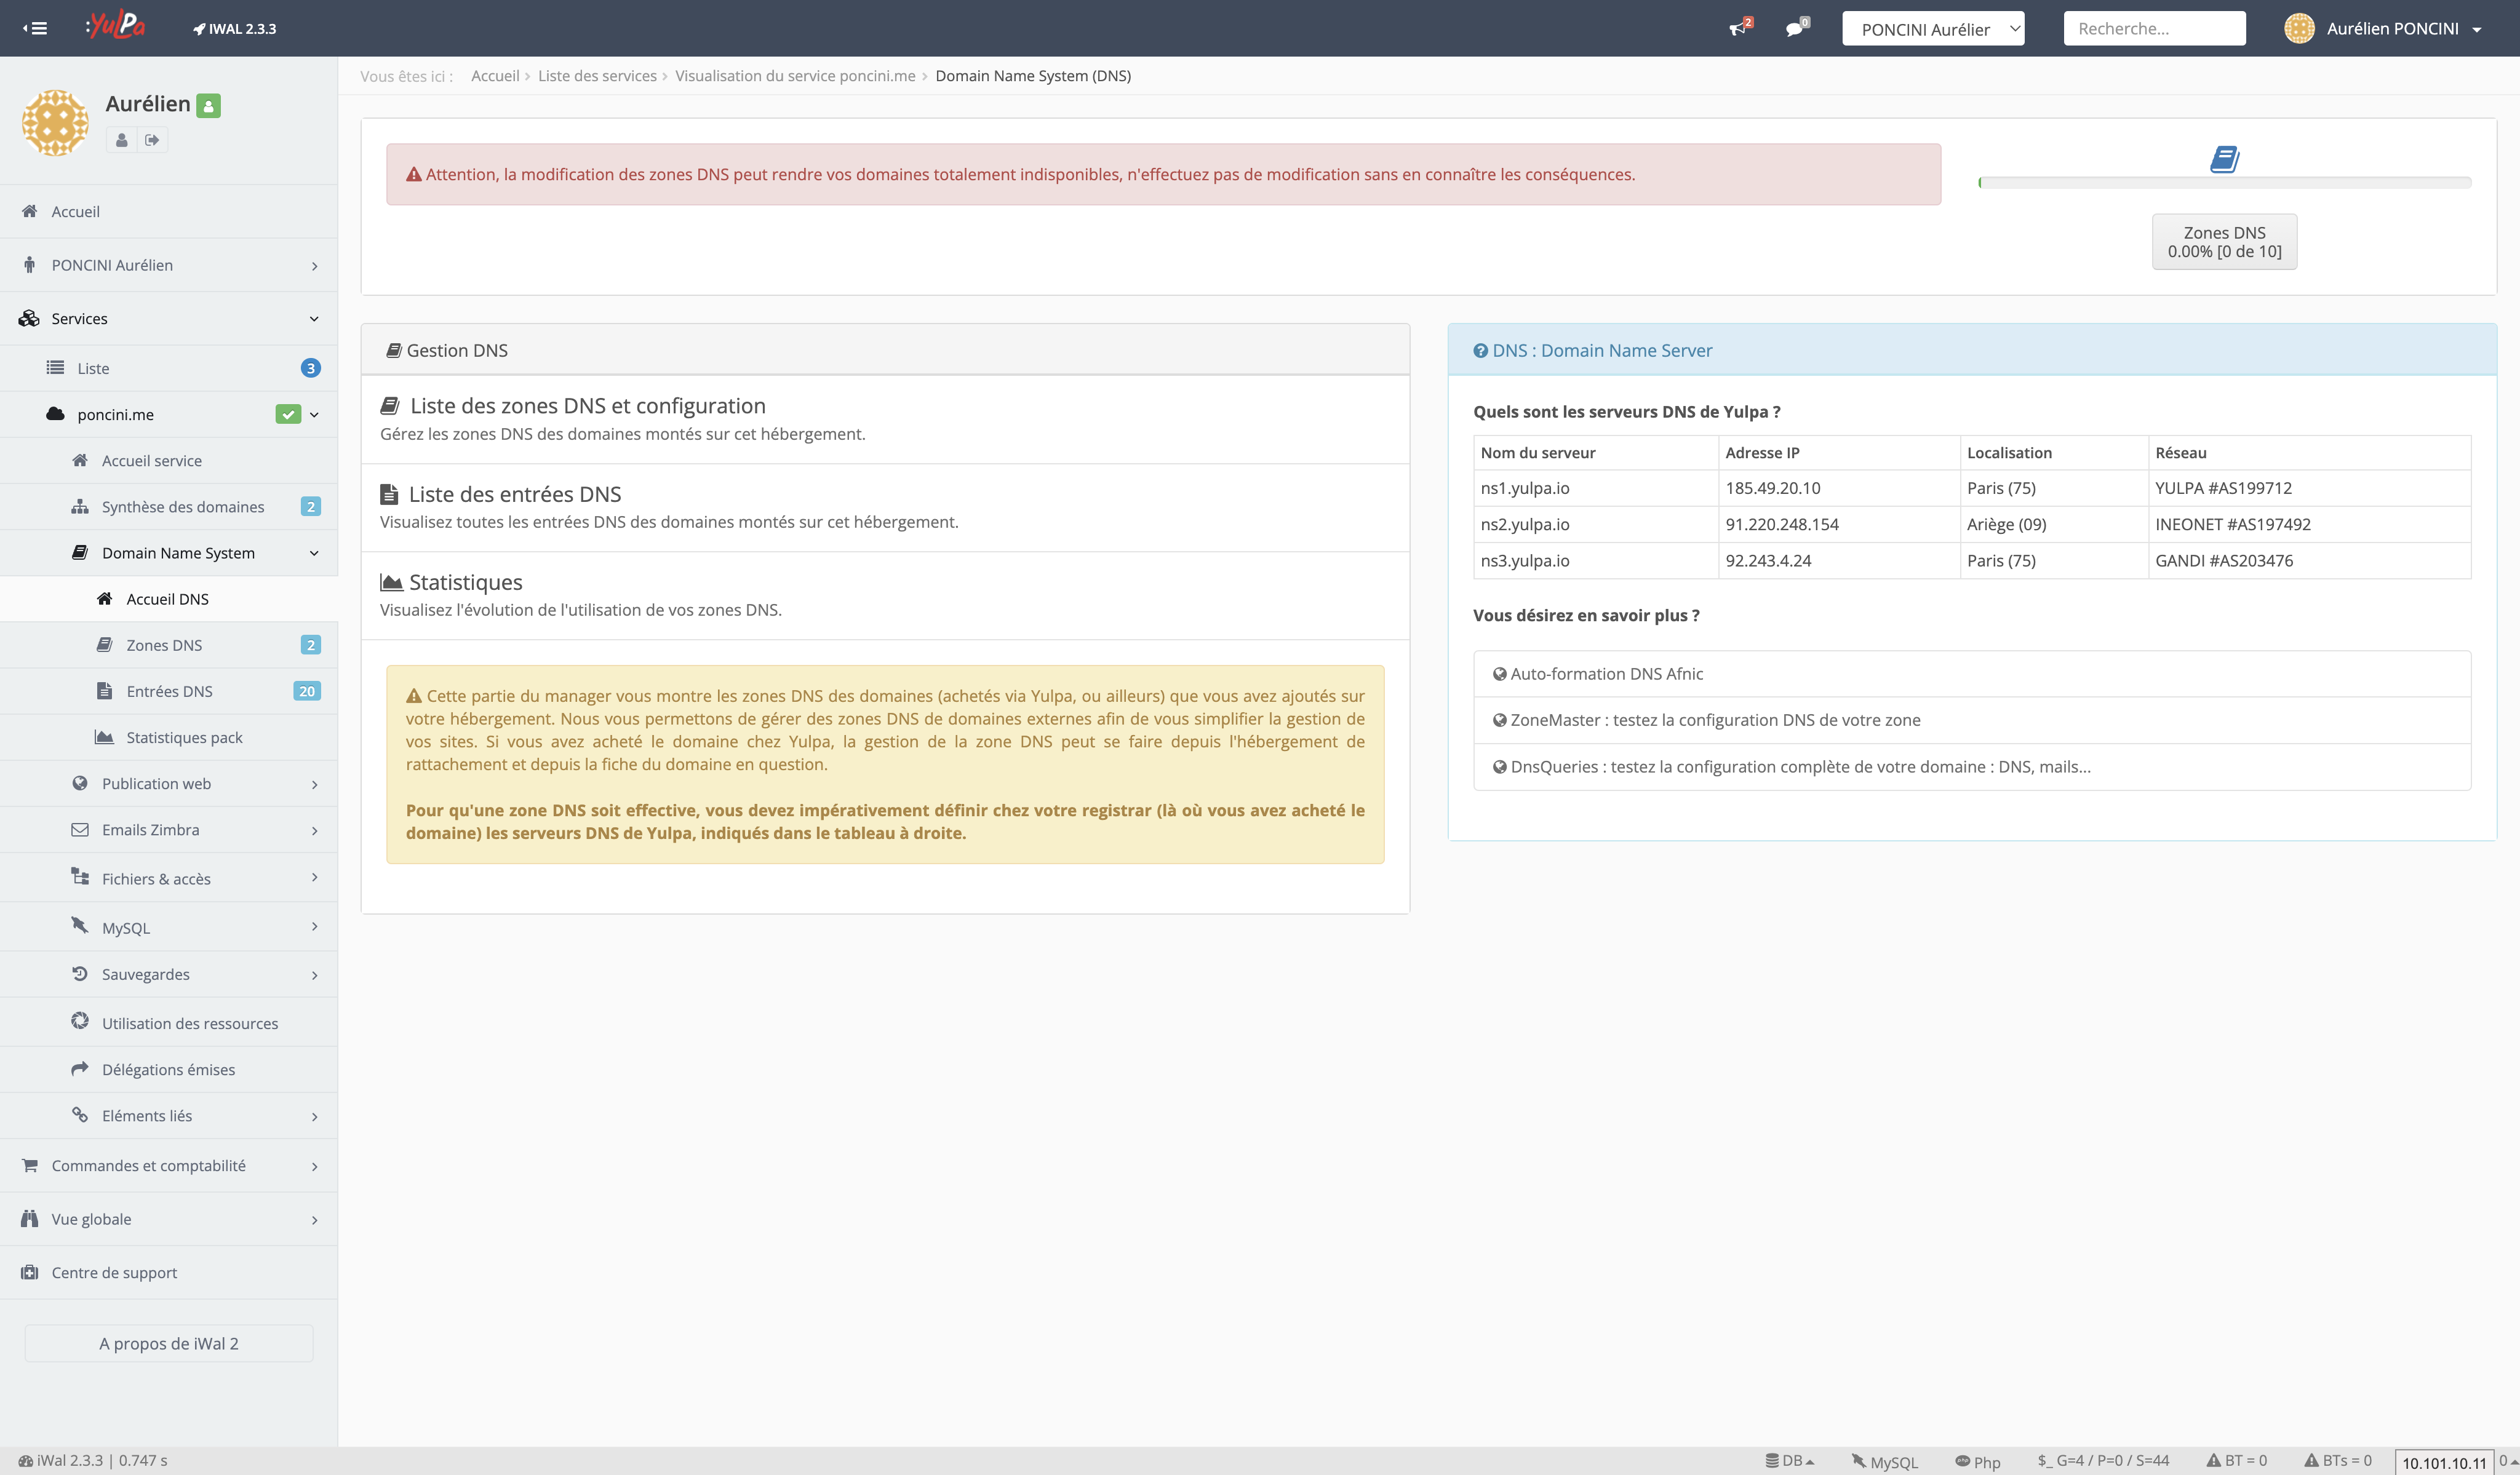Click the blue book icon above Zones DNS
Viewport: 2520px width, 1475px height.
pyautogui.click(x=2224, y=159)
